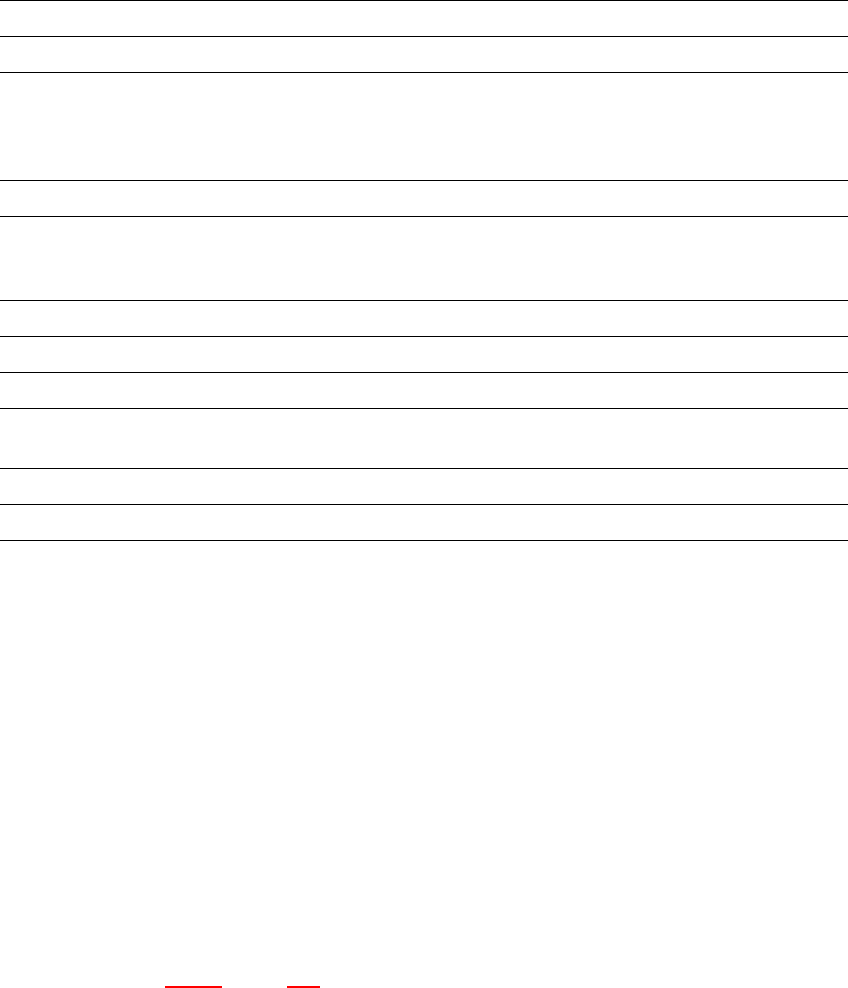Click the narrower red bar at the bottom
848x988 pixels.
(303, 986)
